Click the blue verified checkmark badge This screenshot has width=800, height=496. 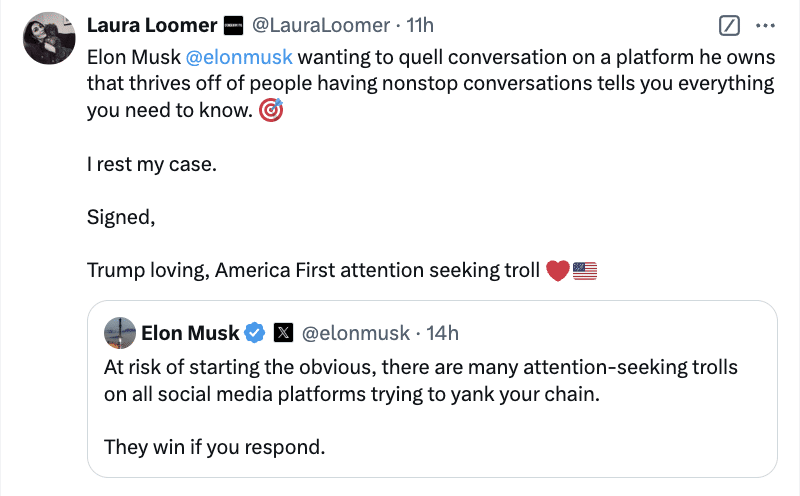coord(255,333)
